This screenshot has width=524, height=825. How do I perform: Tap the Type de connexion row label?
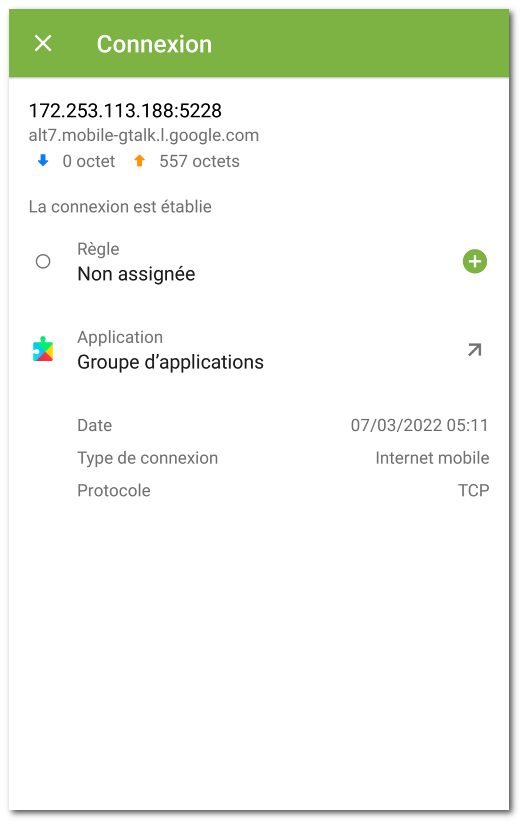coord(147,458)
